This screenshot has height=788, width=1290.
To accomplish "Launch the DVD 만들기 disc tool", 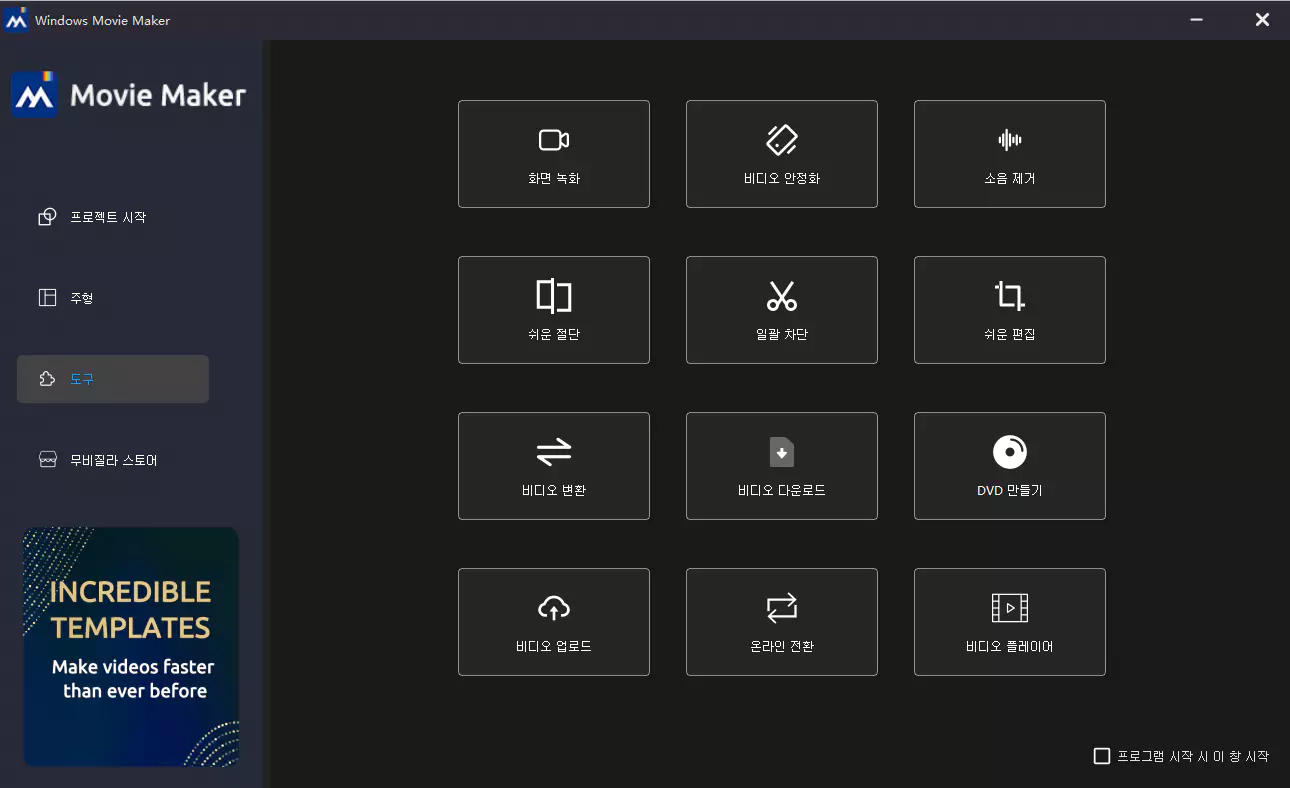I will click(1010, 466).
